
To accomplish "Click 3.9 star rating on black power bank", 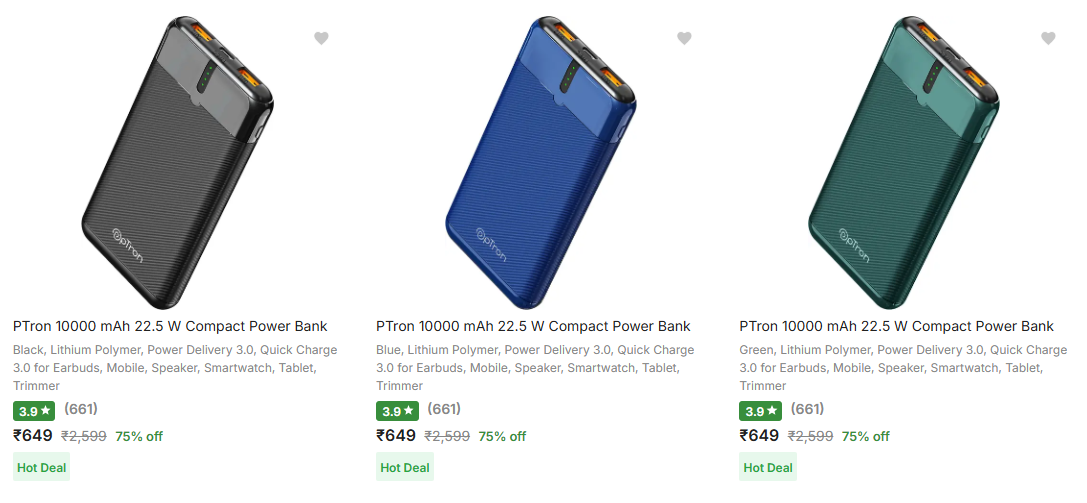I will [x=34, y=411].
